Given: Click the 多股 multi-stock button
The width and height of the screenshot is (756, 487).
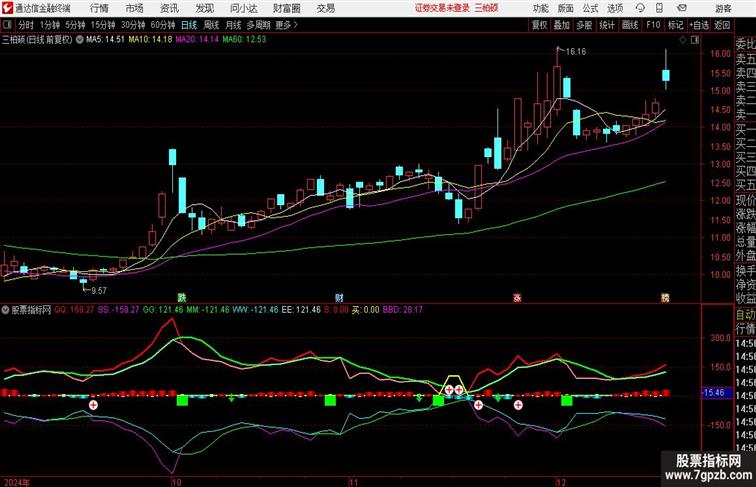Looking at the screenshot, I should coord(584,25).
